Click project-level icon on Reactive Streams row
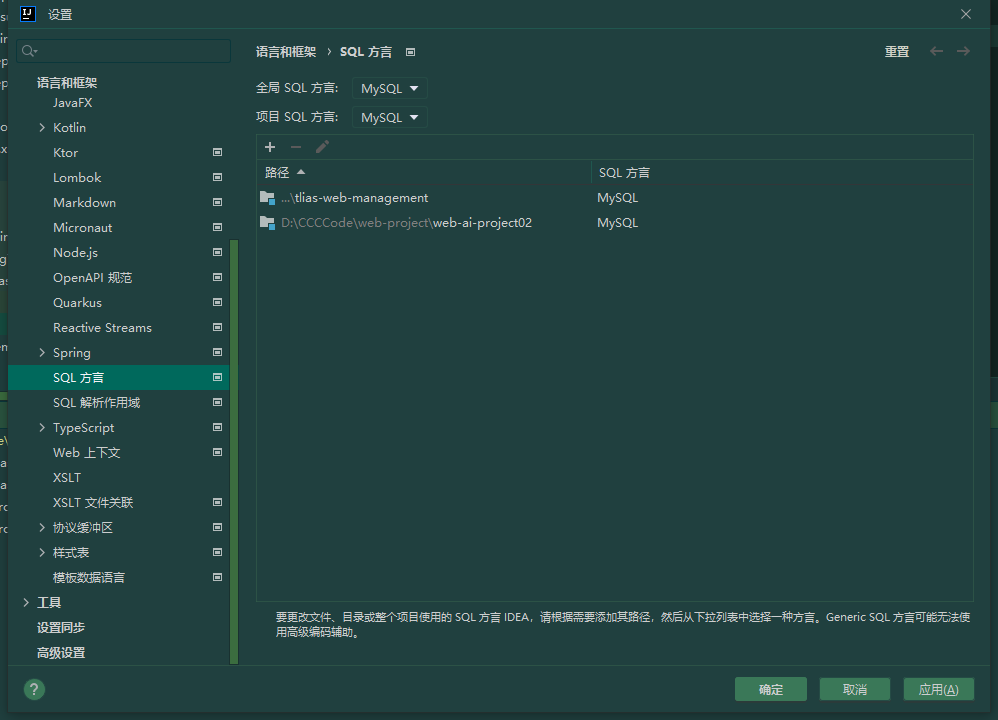The image size is (998, 720). 217,327
